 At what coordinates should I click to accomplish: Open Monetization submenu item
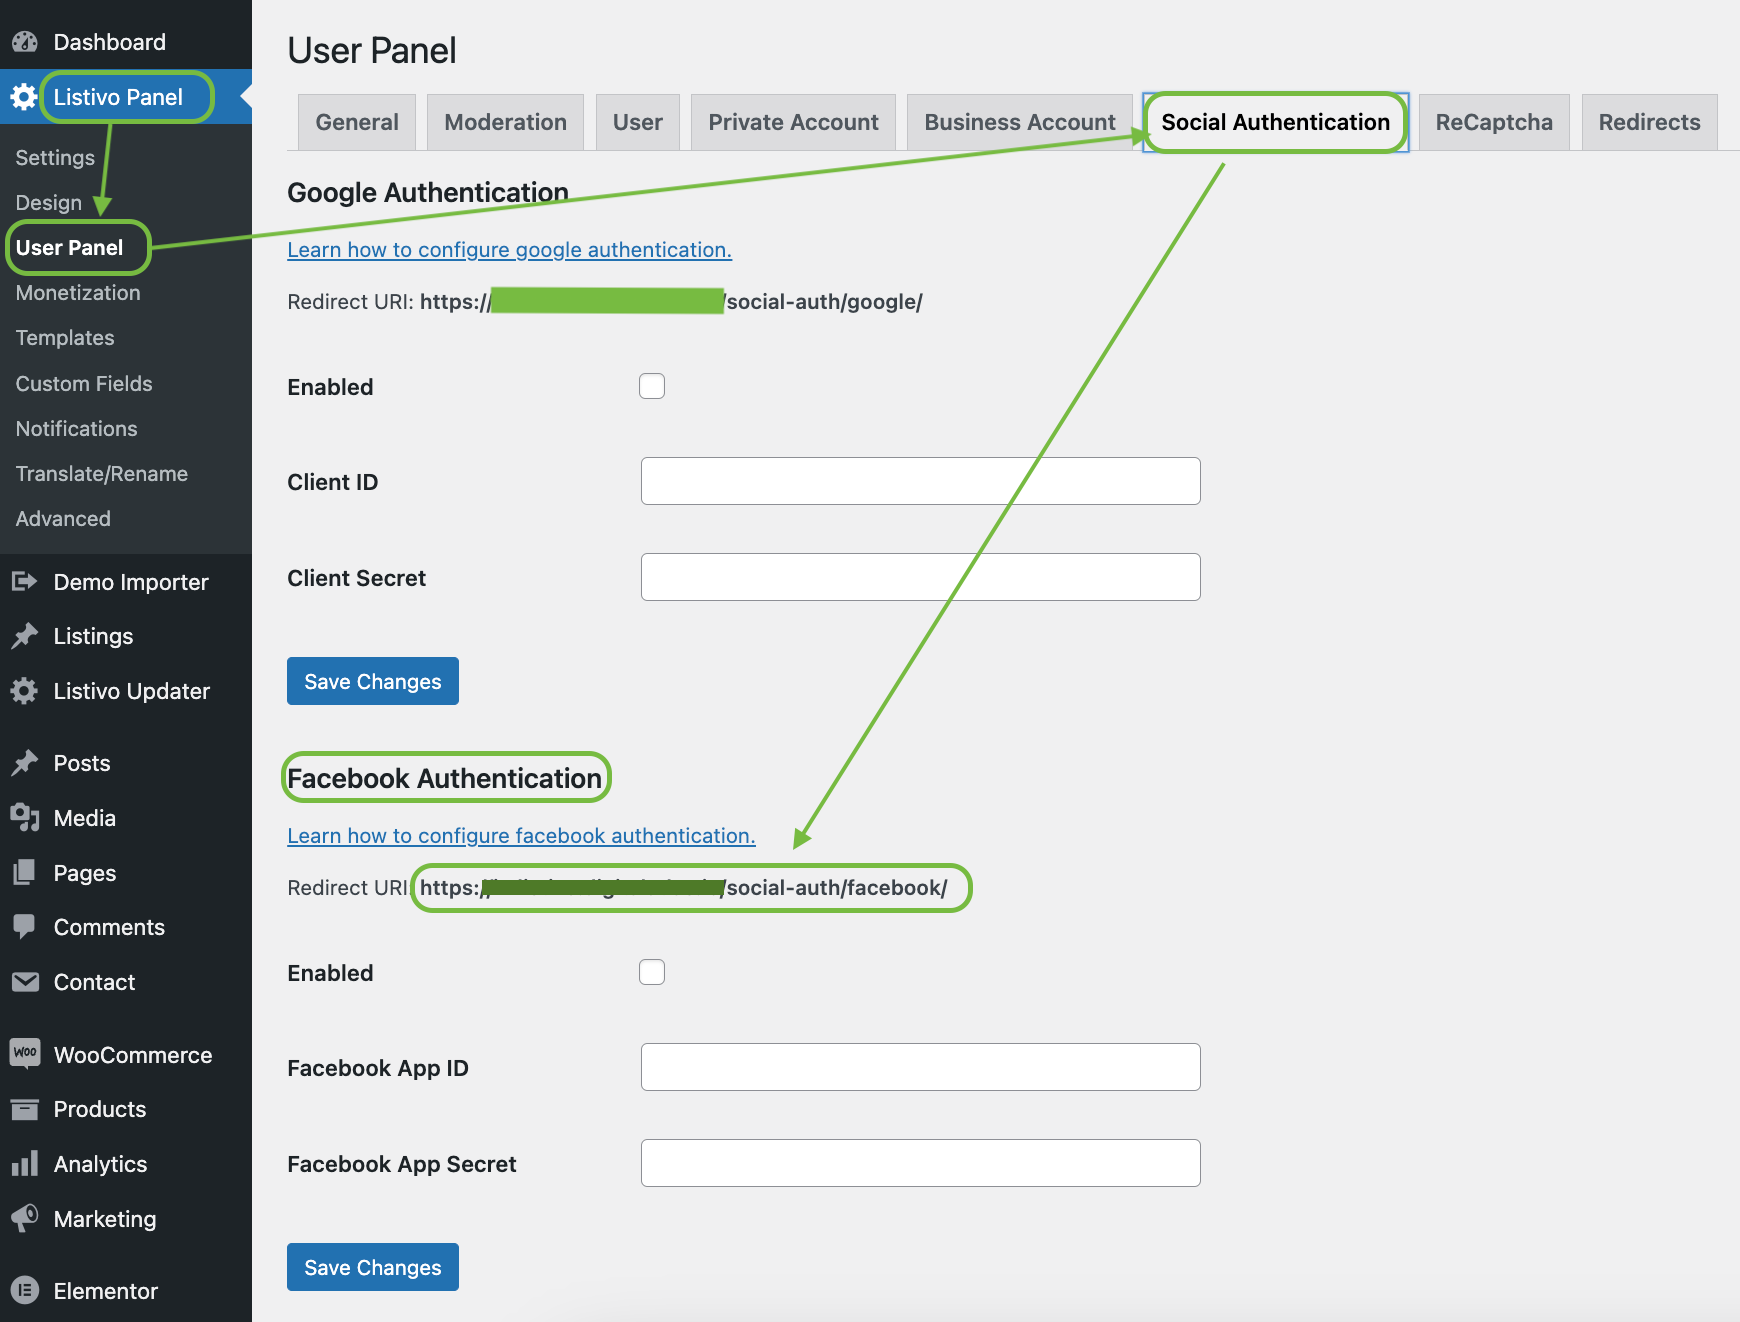[x=78, y=293]
